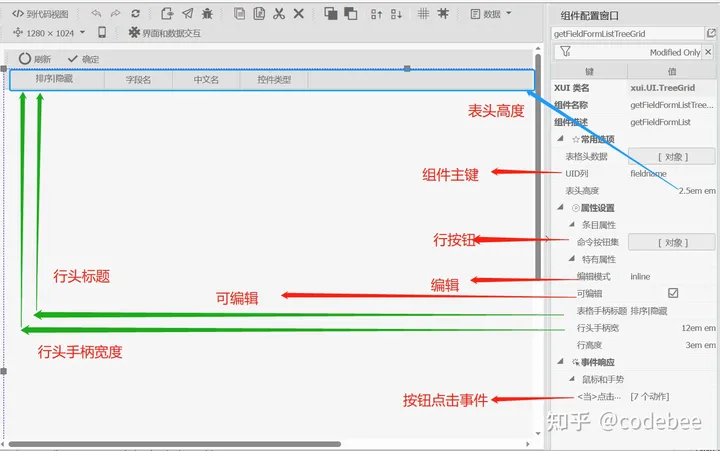Click the bug debug icon
This screenshot has height=451, width=720.
click(207, 14)
